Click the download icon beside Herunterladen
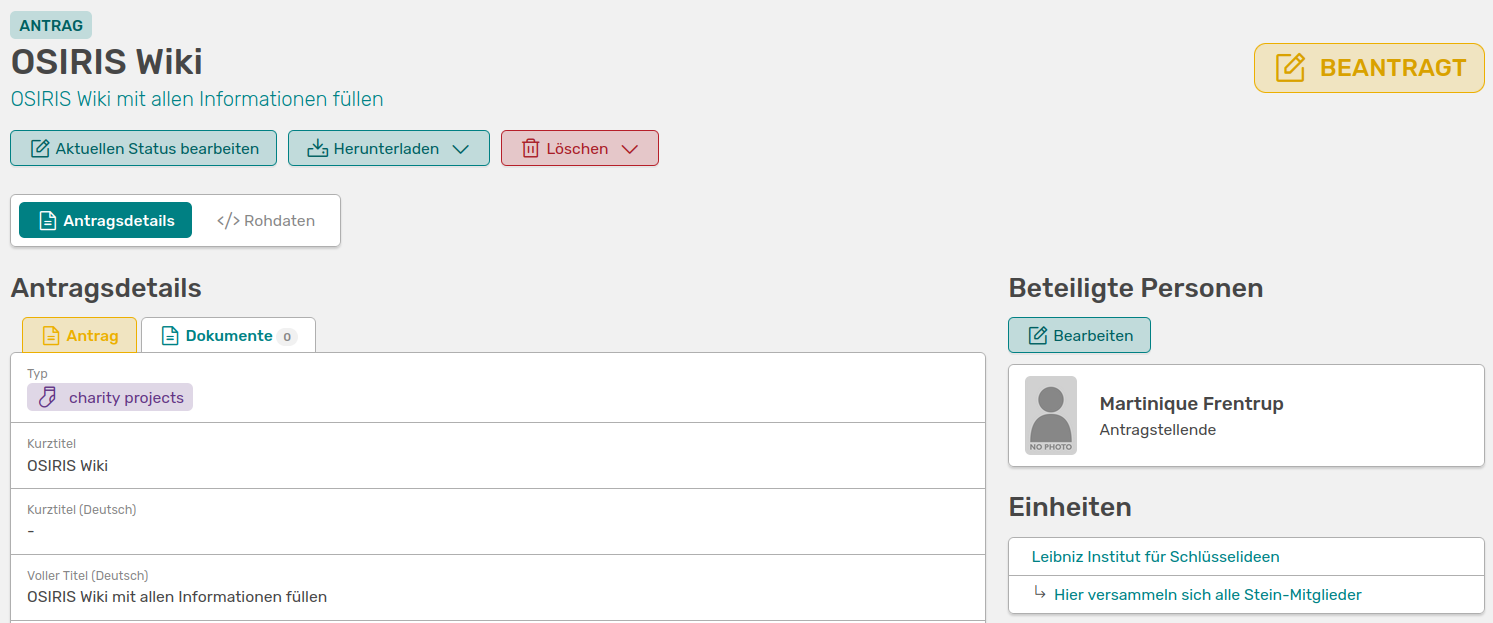 click(x=317, y=149)
